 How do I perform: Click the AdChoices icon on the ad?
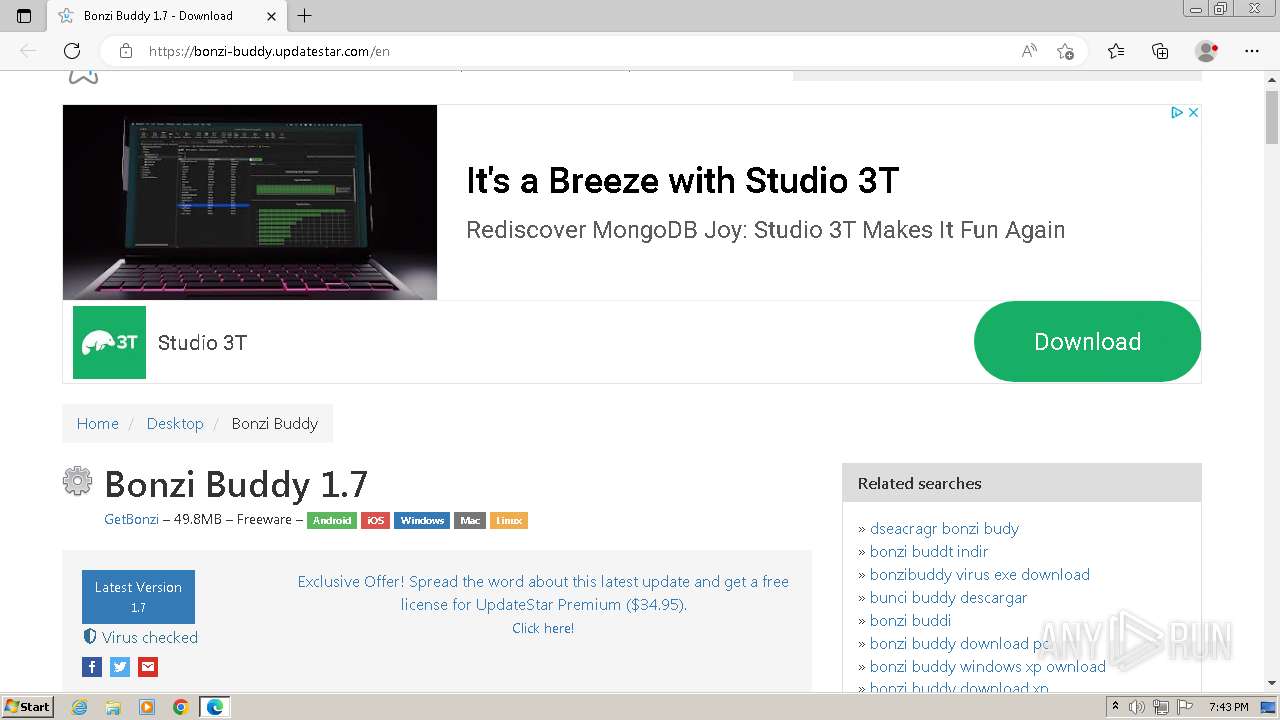pyautogui.click(x=1177, y=113)
